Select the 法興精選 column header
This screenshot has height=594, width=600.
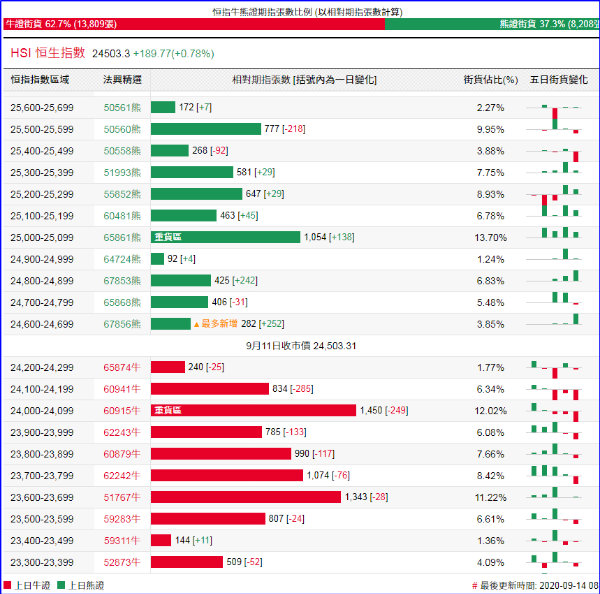click(x=122, y=80)
